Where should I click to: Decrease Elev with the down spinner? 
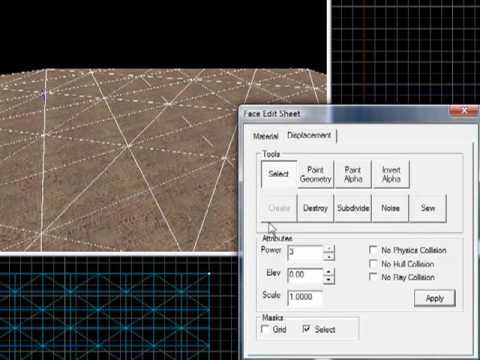[329, 279]
